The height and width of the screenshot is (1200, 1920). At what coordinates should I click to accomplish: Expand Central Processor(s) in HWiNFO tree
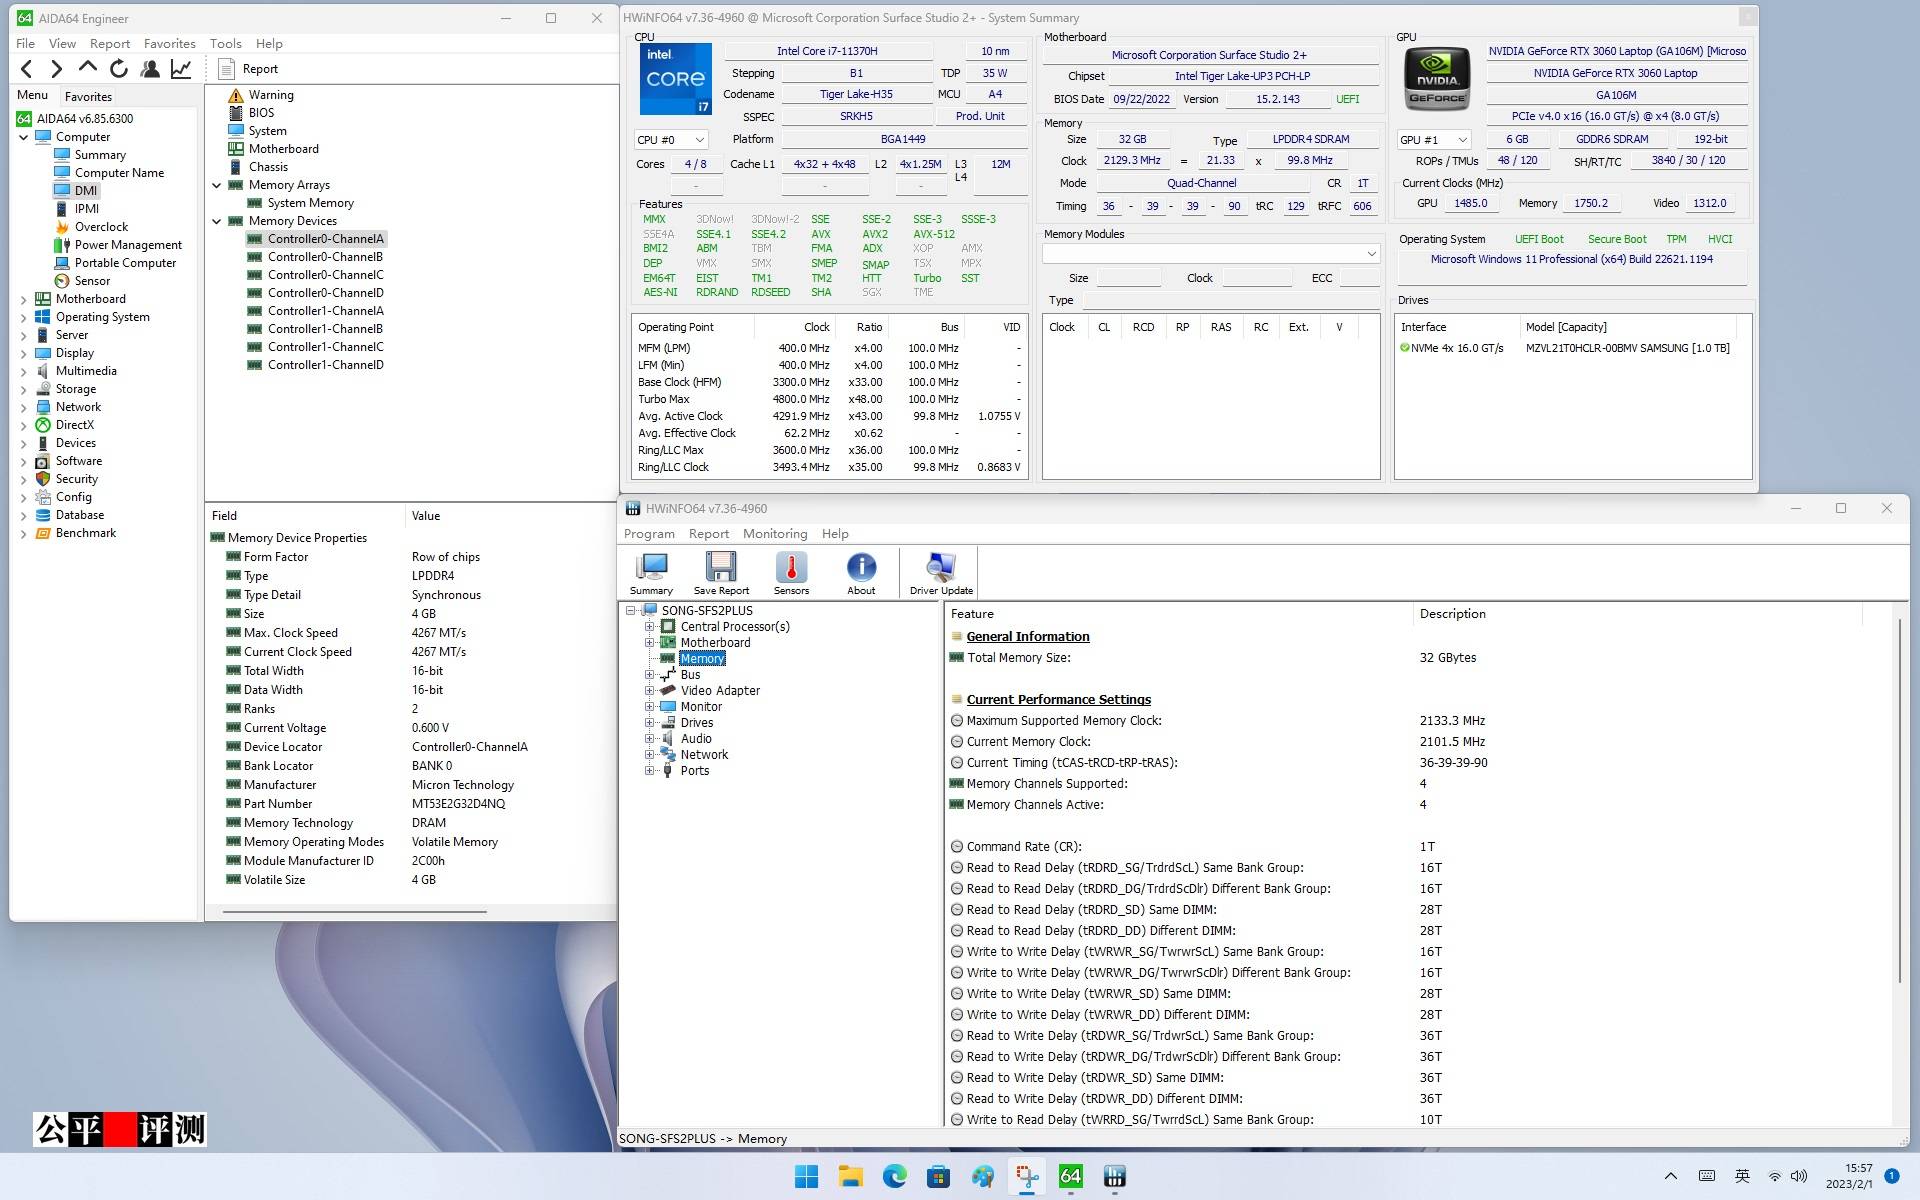[649, 627]
